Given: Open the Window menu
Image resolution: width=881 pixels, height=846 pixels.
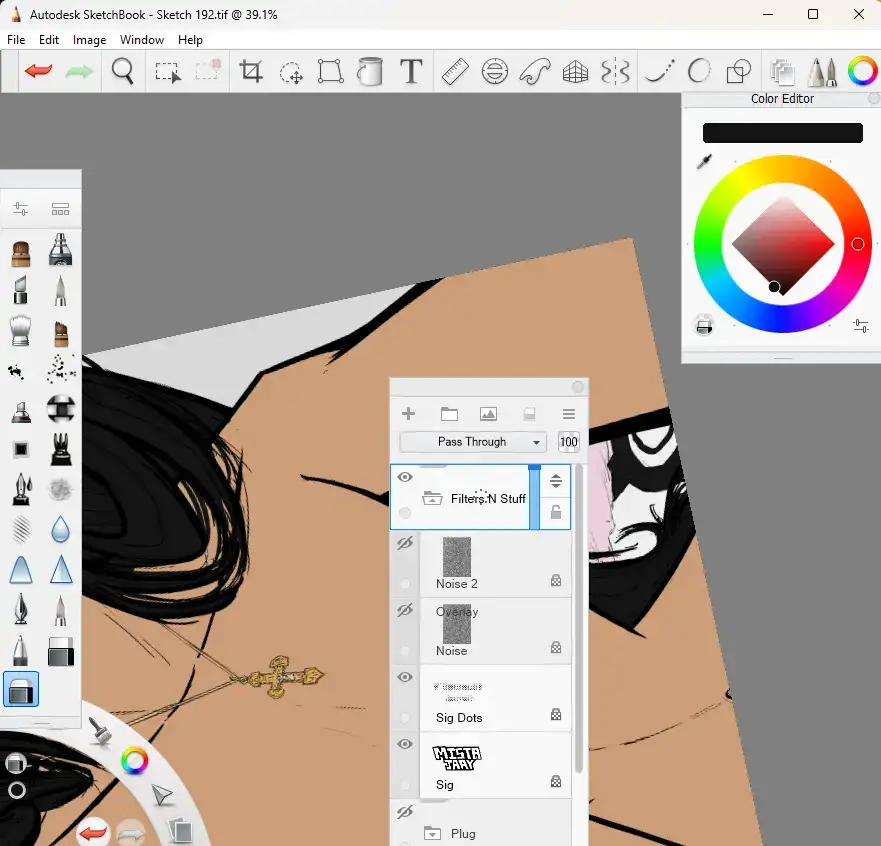Looking at the screenshot, I should tap(142, 40).
